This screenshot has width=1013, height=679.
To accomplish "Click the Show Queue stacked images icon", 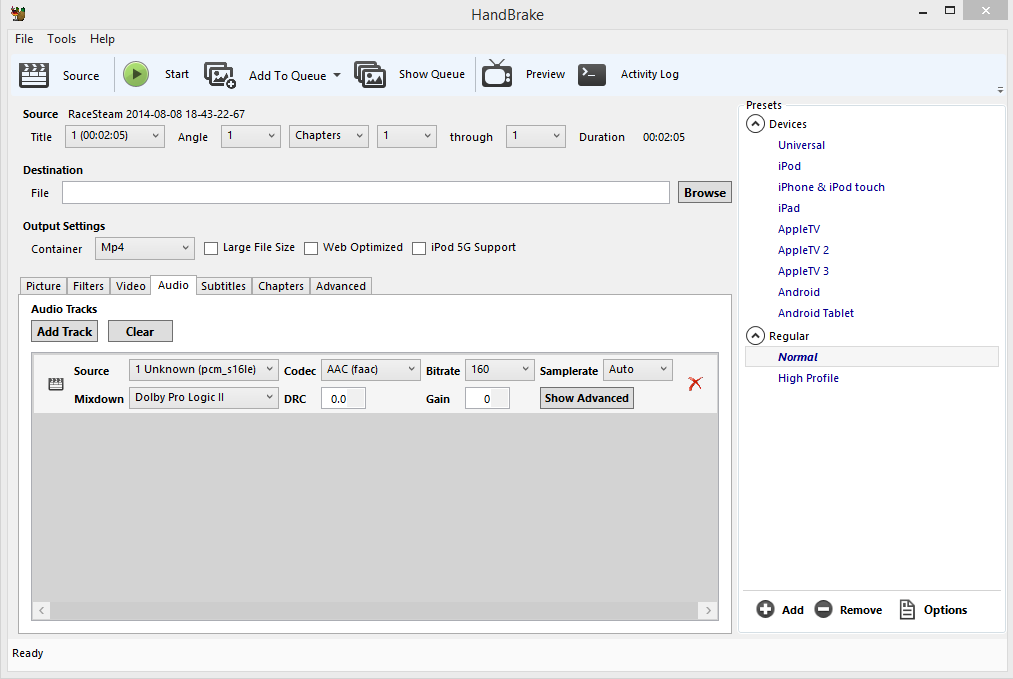I will point(370,75).
